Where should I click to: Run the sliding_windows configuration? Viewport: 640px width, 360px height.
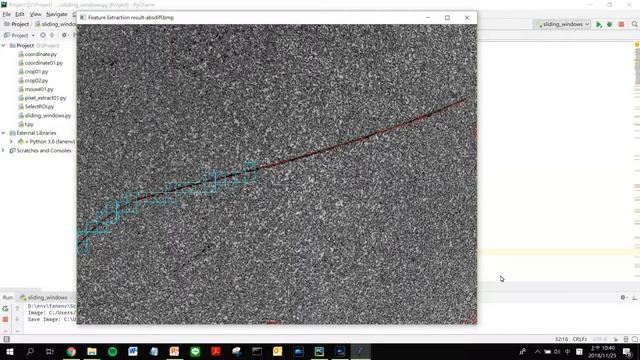pos(599,24)
